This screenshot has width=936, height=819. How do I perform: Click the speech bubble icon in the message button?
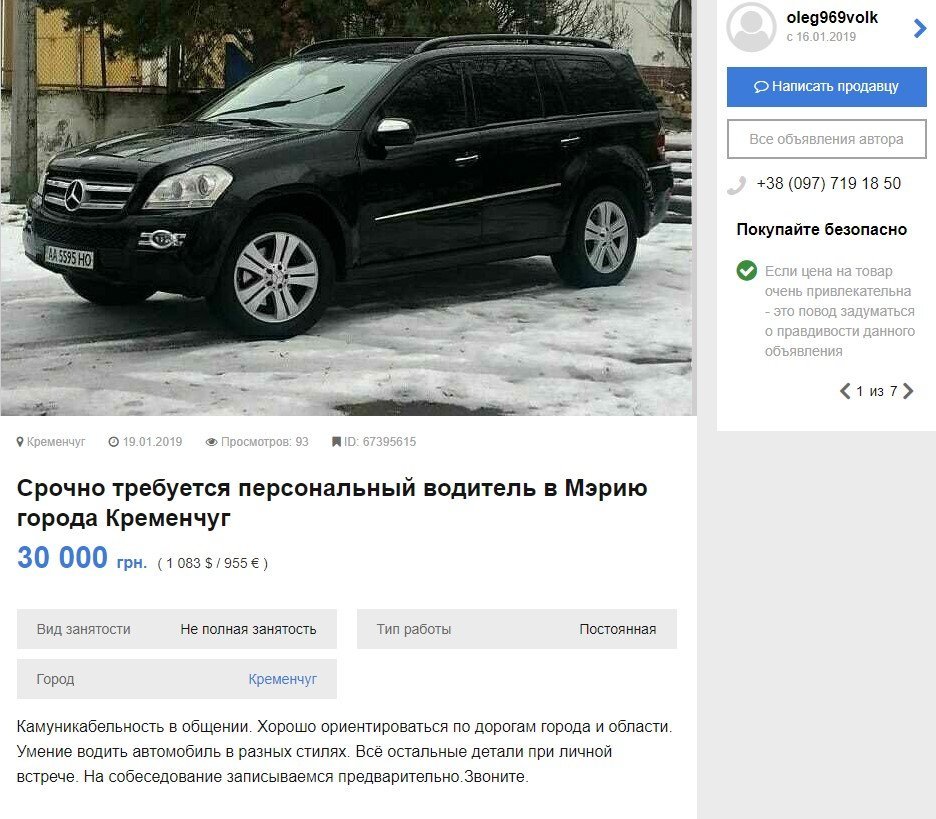[x=760, y=87]
